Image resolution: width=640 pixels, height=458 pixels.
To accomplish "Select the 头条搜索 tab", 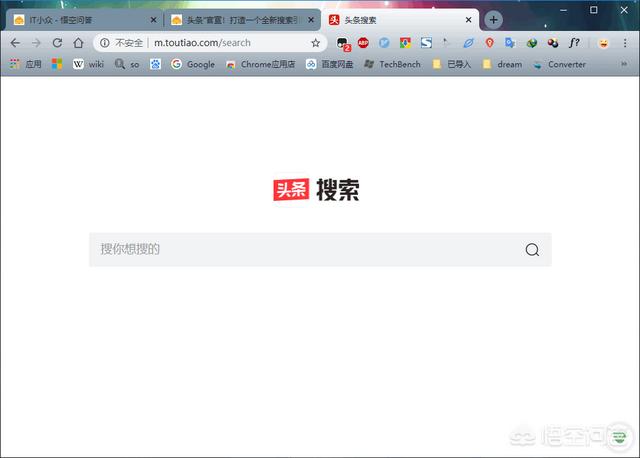I will pos(400,20).
